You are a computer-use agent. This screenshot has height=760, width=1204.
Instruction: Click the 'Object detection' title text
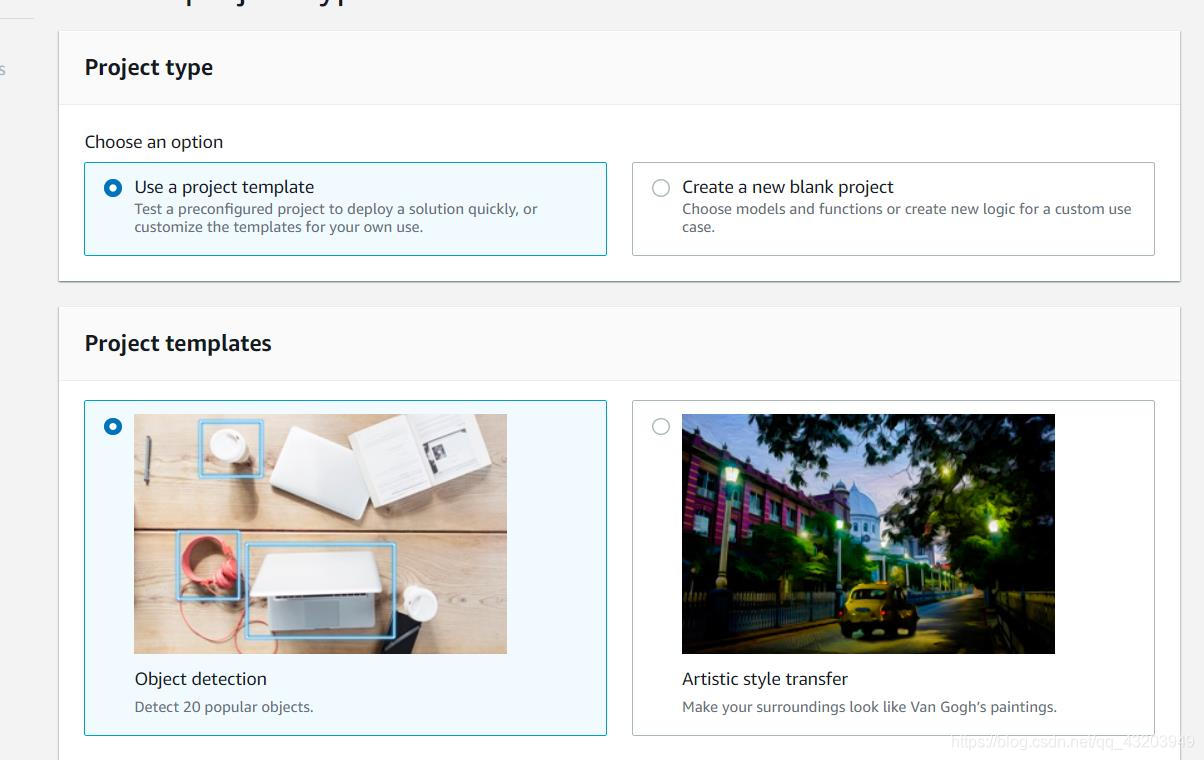(x=201, y=679)
